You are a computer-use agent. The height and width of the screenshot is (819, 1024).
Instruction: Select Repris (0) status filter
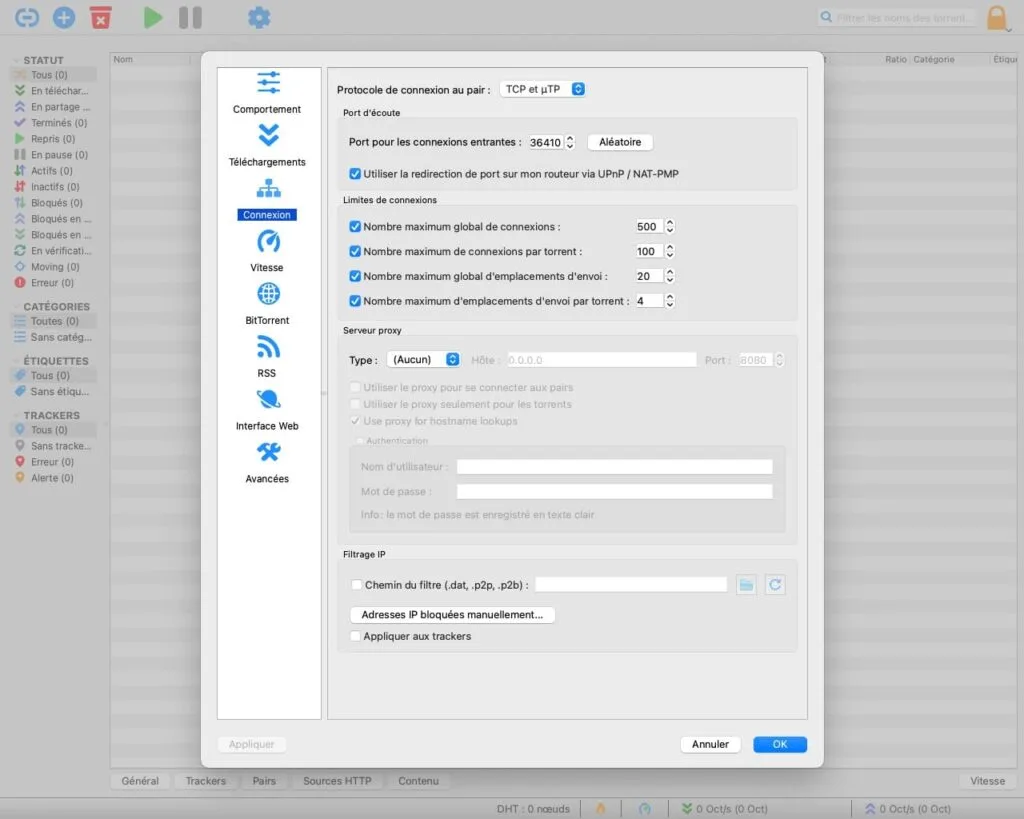pyautogui.click(x=54, y=138)
